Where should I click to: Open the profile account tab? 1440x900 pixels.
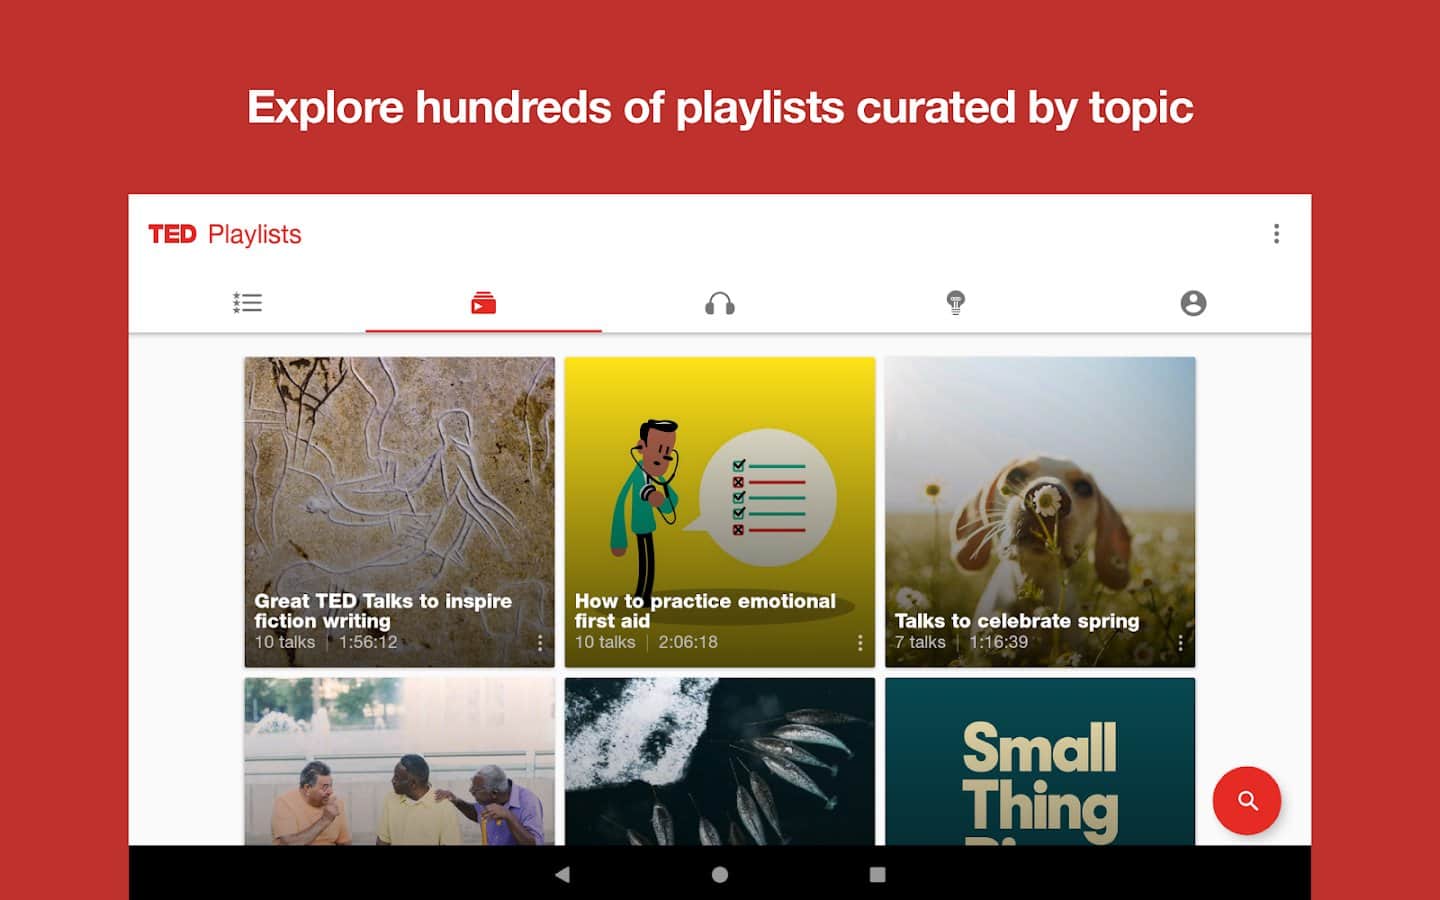(1192, 303)
